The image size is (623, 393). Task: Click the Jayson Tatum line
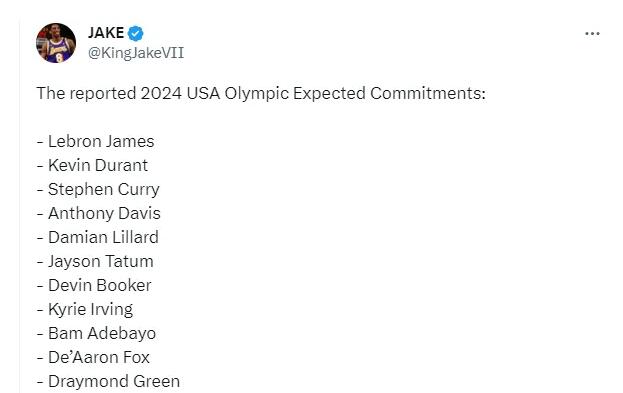(95, 261)
